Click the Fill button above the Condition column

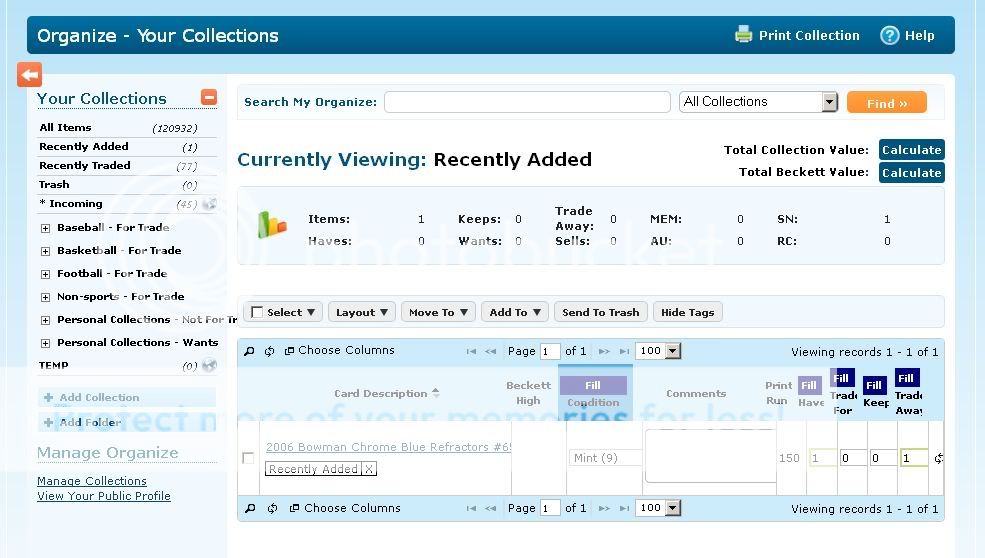point(593,385)
